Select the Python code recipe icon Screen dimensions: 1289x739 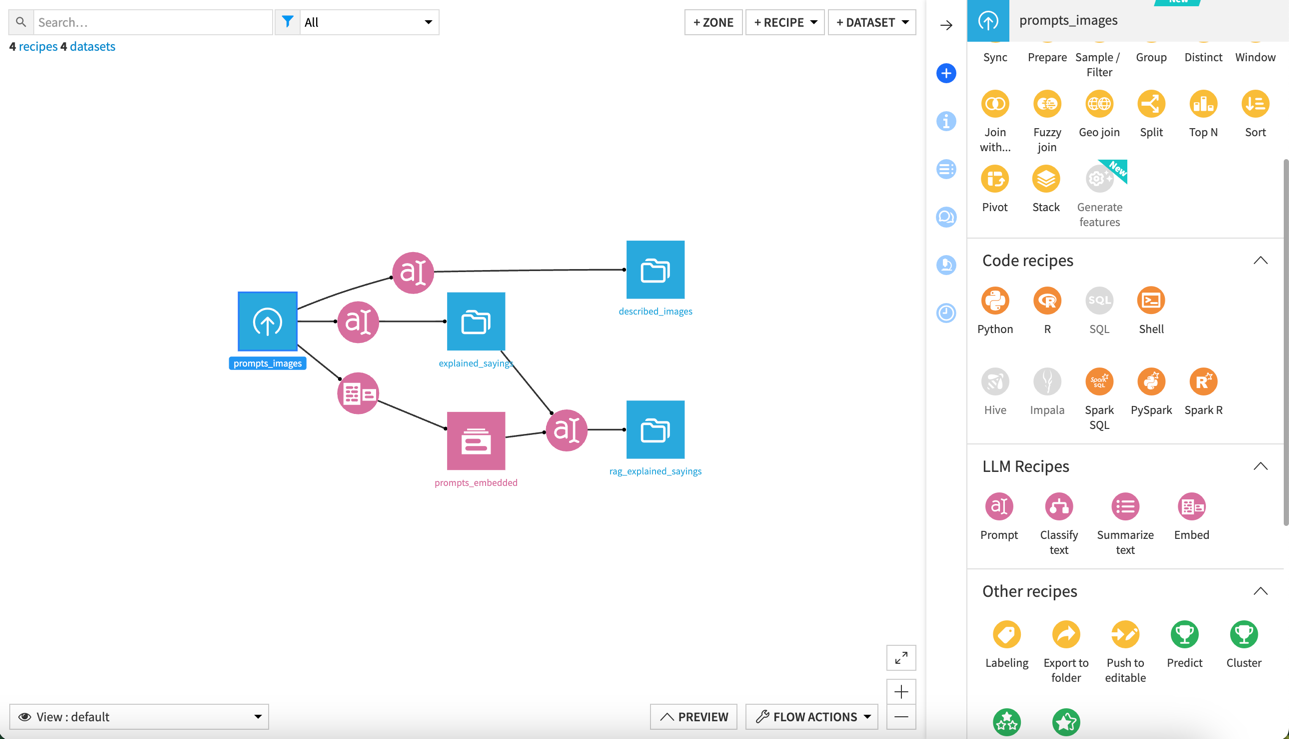coord(995,301)
